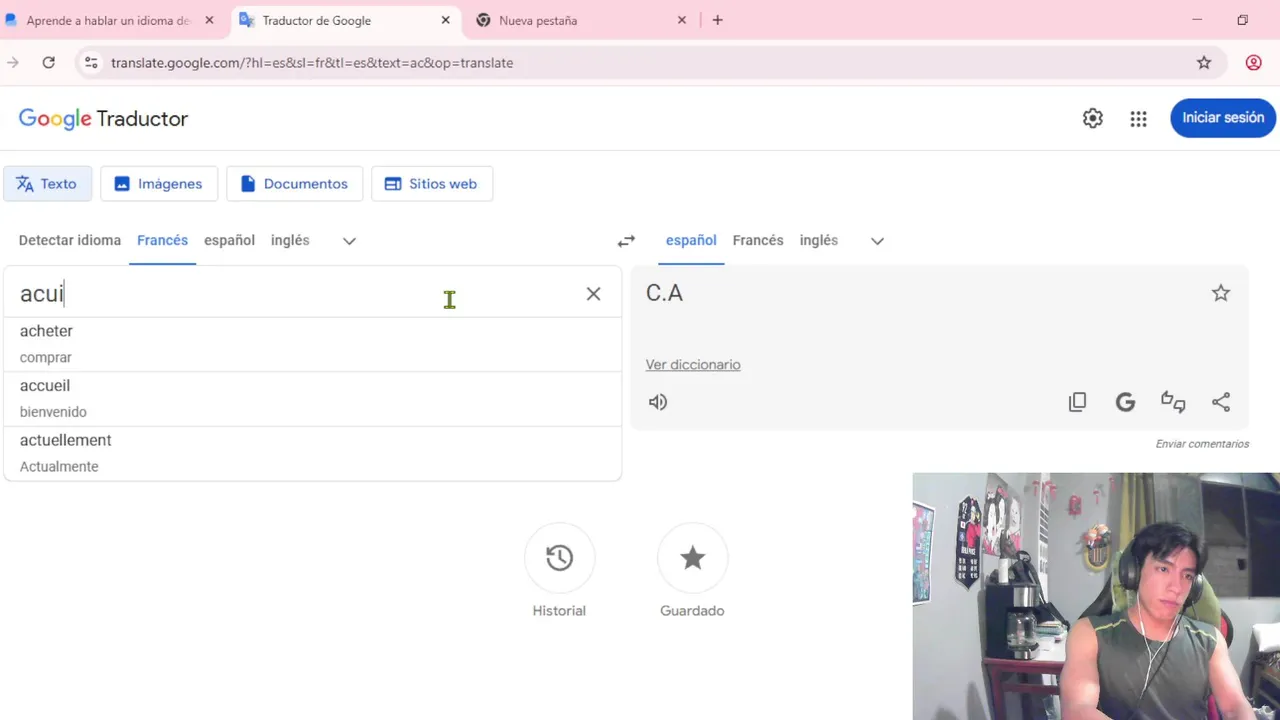Pick the actuellement suggestion
1280x720 pixels.
pyautogui.click(x=312, y=453)
